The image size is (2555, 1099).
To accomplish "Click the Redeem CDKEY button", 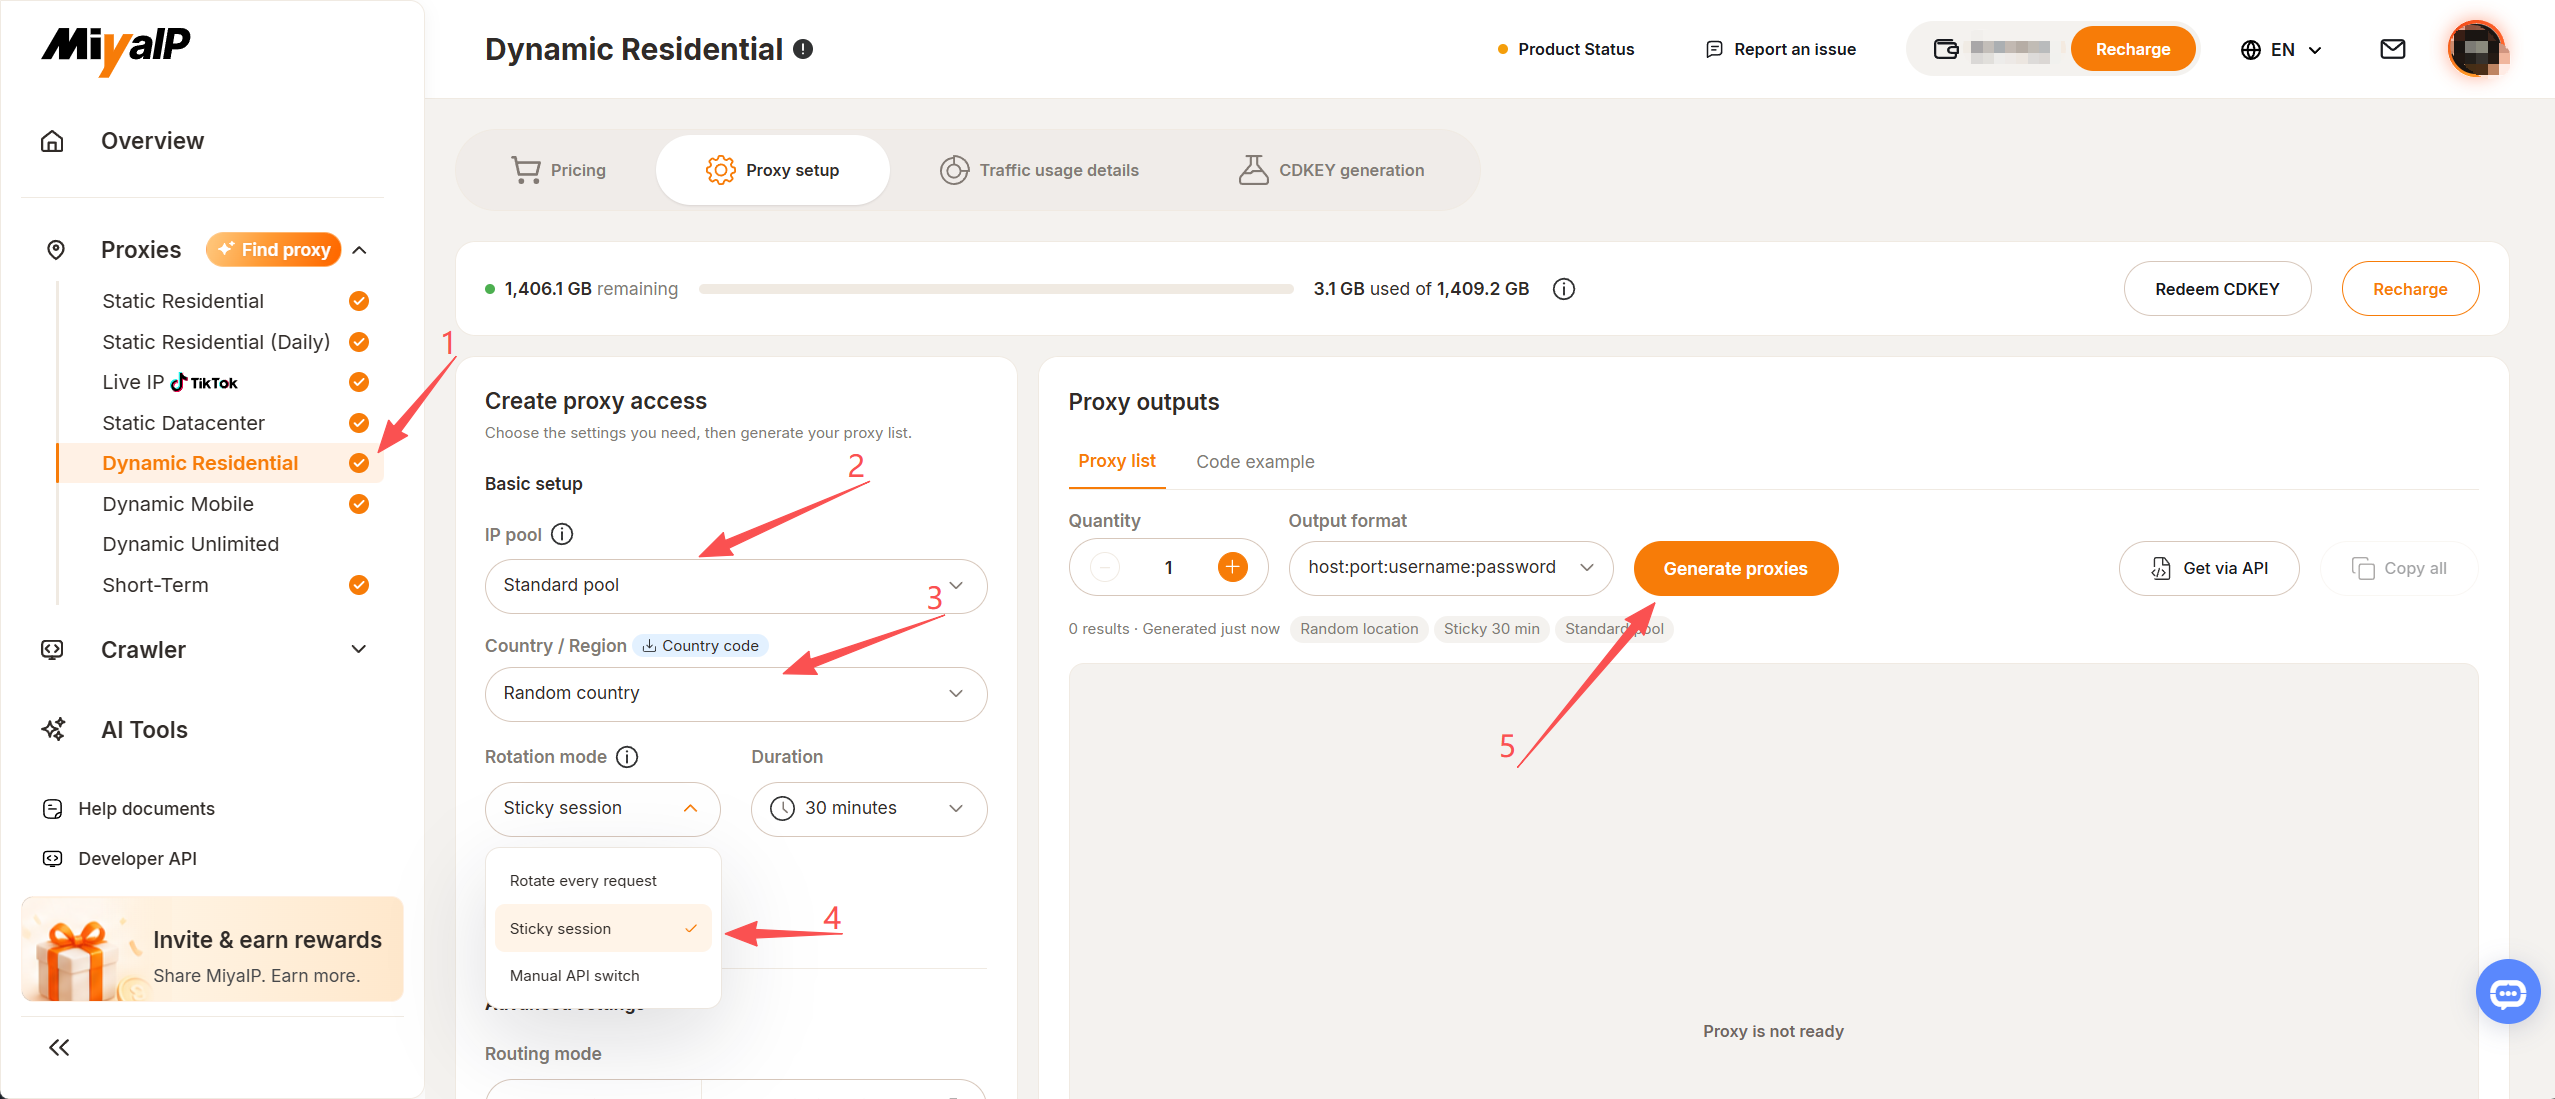I will [2217, 289].
